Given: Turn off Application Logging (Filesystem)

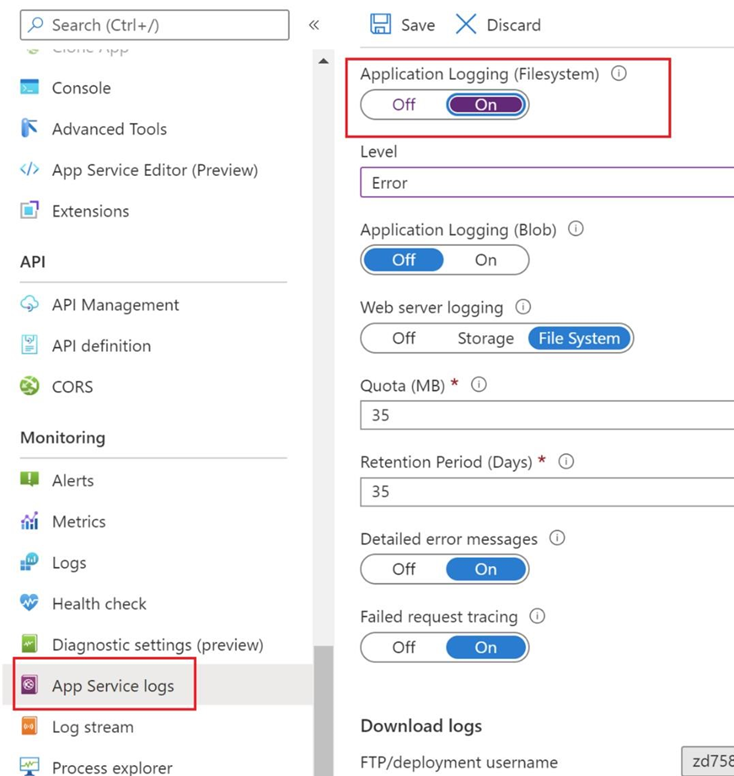Looking at the screenshot, I should tap(404, 105).
